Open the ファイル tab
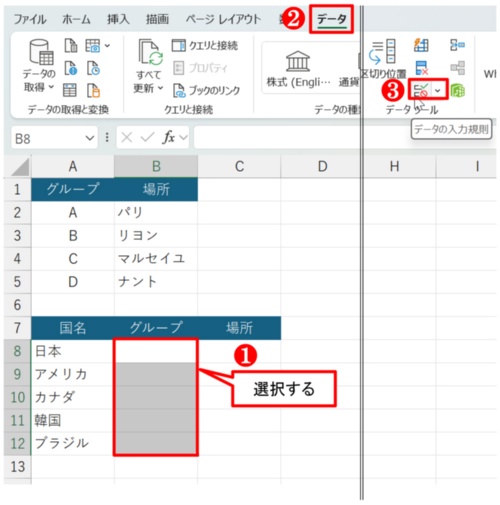 tap(29, 19)
